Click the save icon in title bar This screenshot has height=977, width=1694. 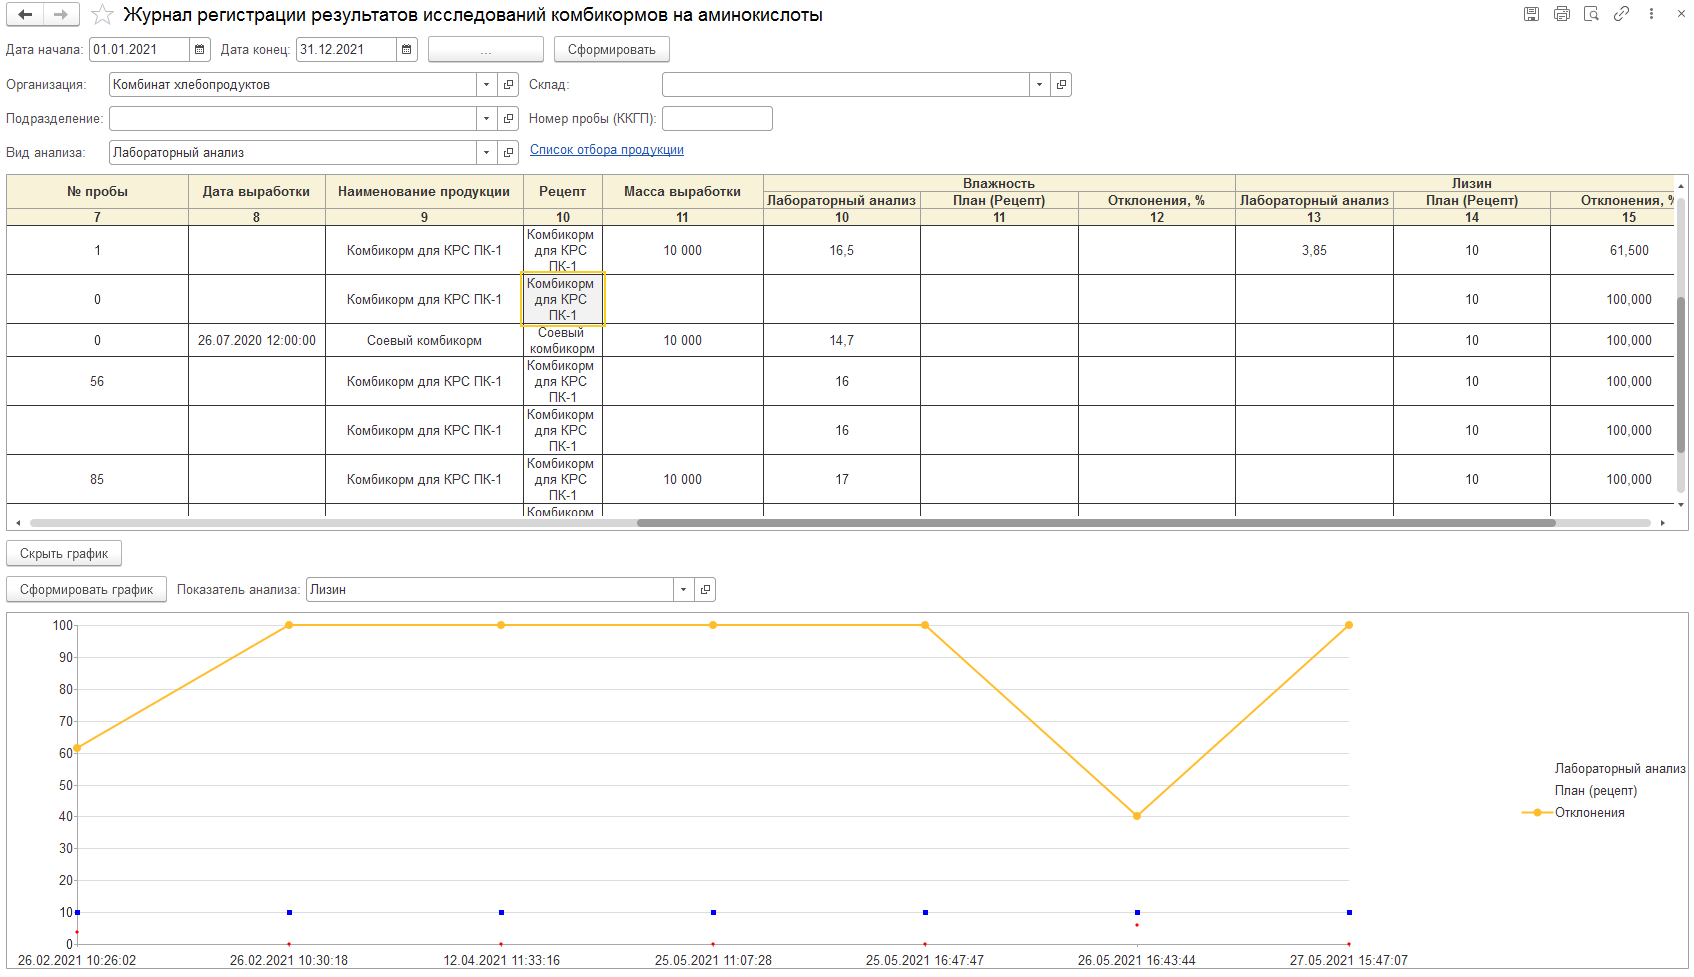coord(1531,14)
